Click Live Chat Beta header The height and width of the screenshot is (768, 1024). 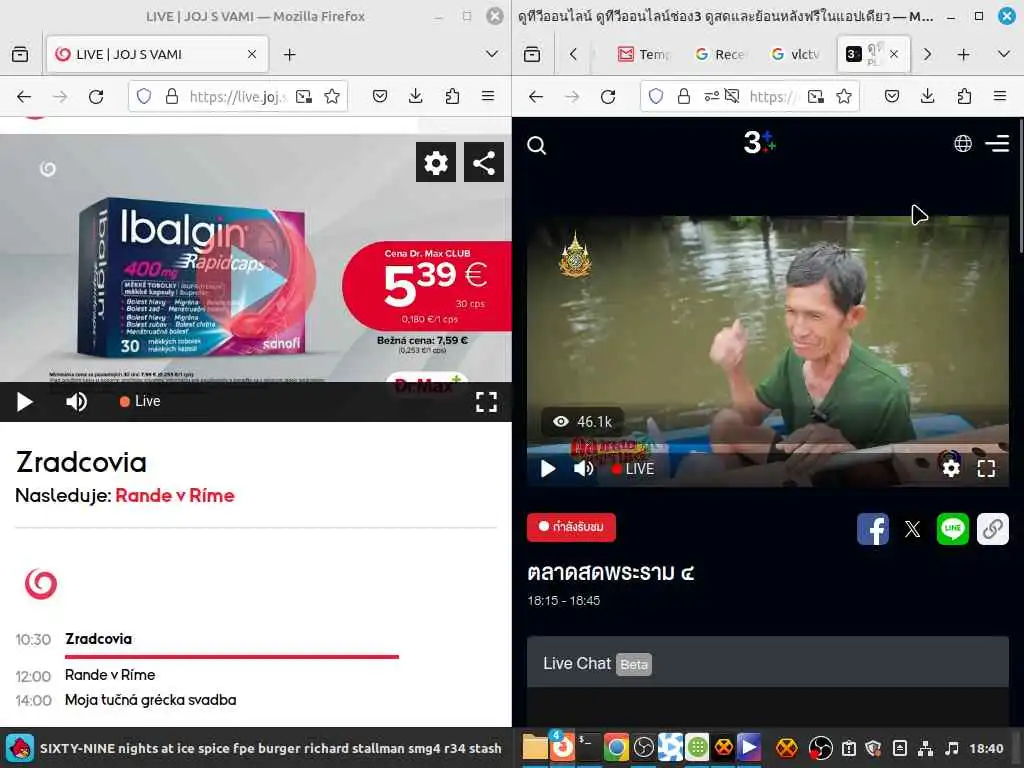pyautogui.click(x=768, y=663)
